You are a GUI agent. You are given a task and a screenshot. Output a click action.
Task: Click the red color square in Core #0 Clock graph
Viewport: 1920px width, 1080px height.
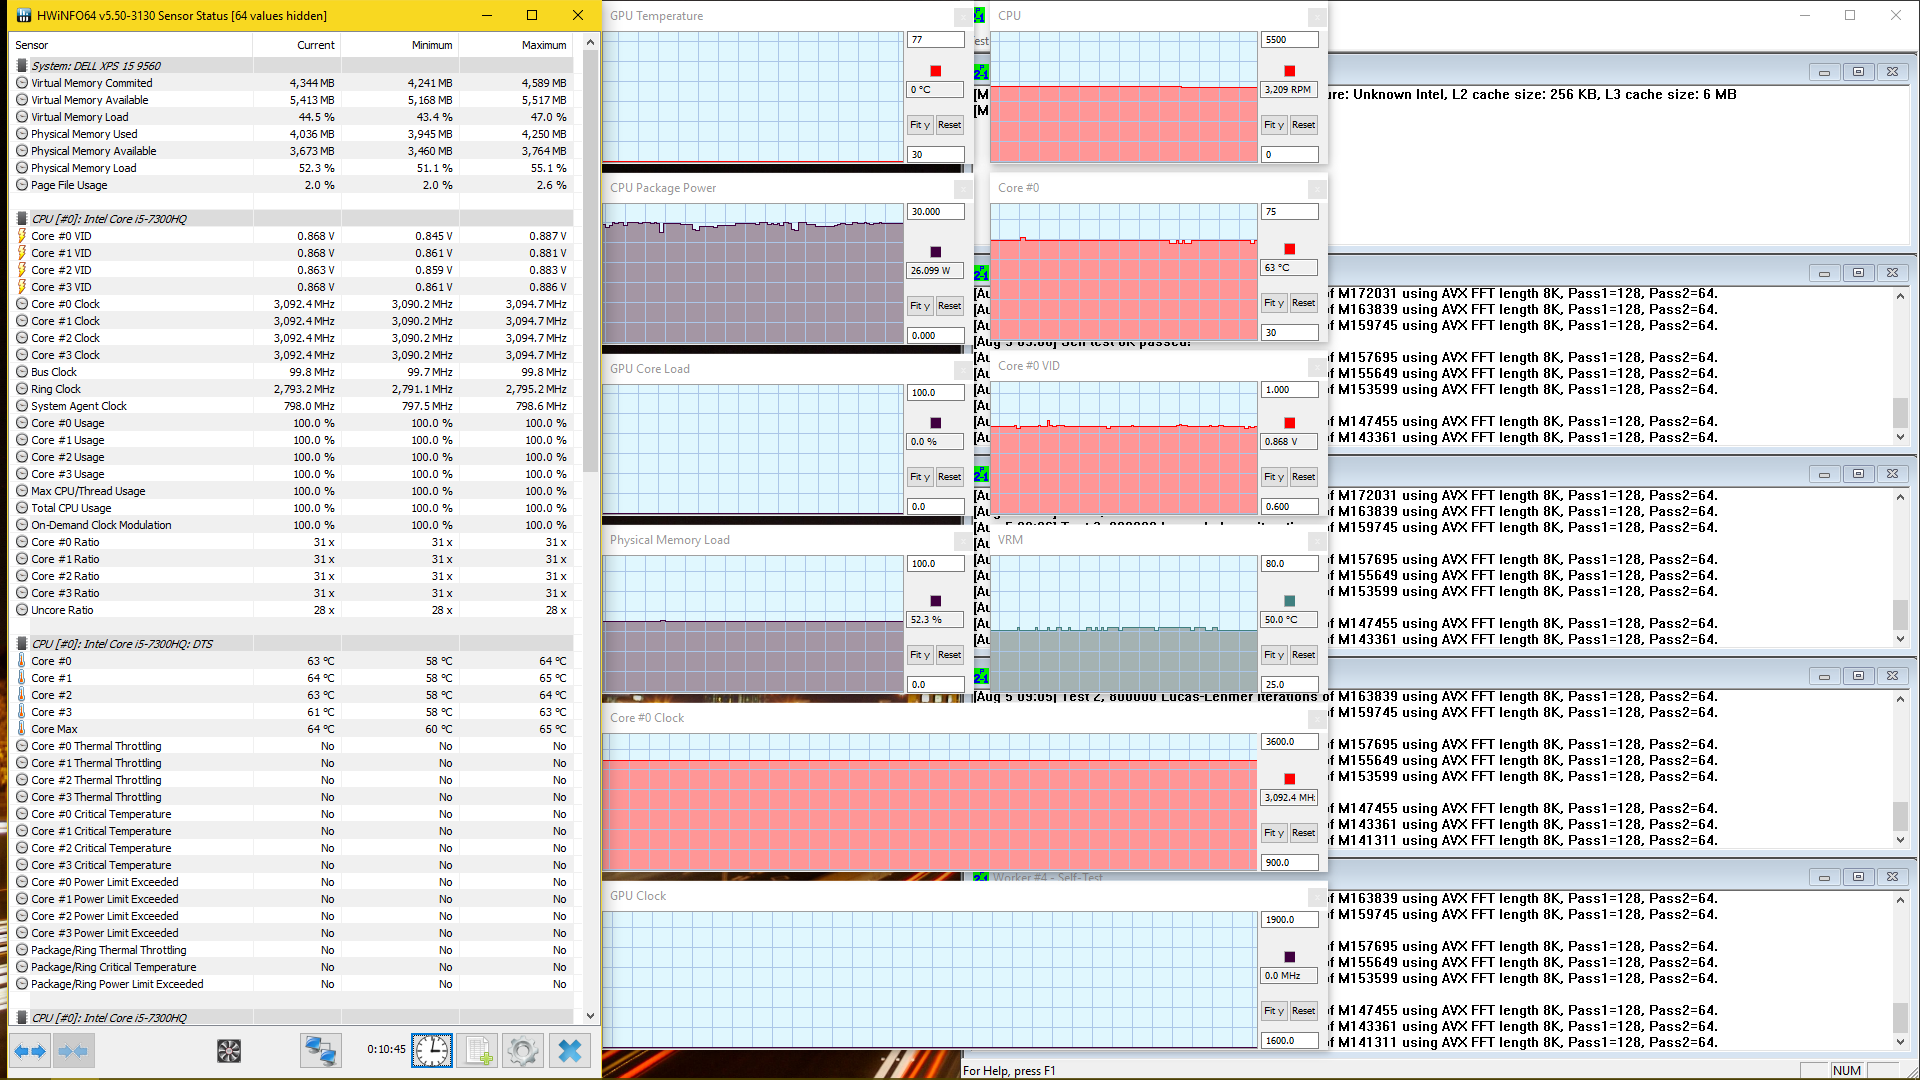(1290, 779)
